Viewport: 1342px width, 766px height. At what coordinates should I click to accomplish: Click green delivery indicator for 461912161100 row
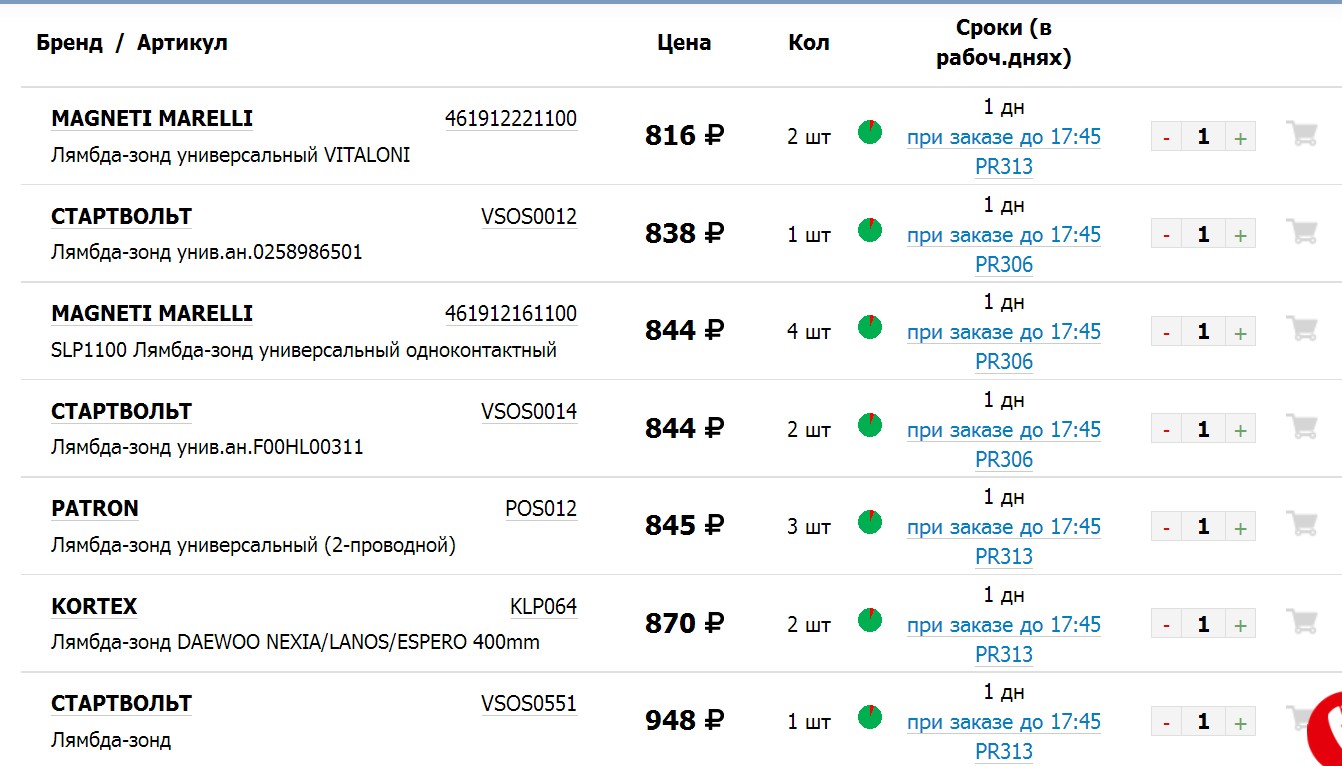(870, 327)
